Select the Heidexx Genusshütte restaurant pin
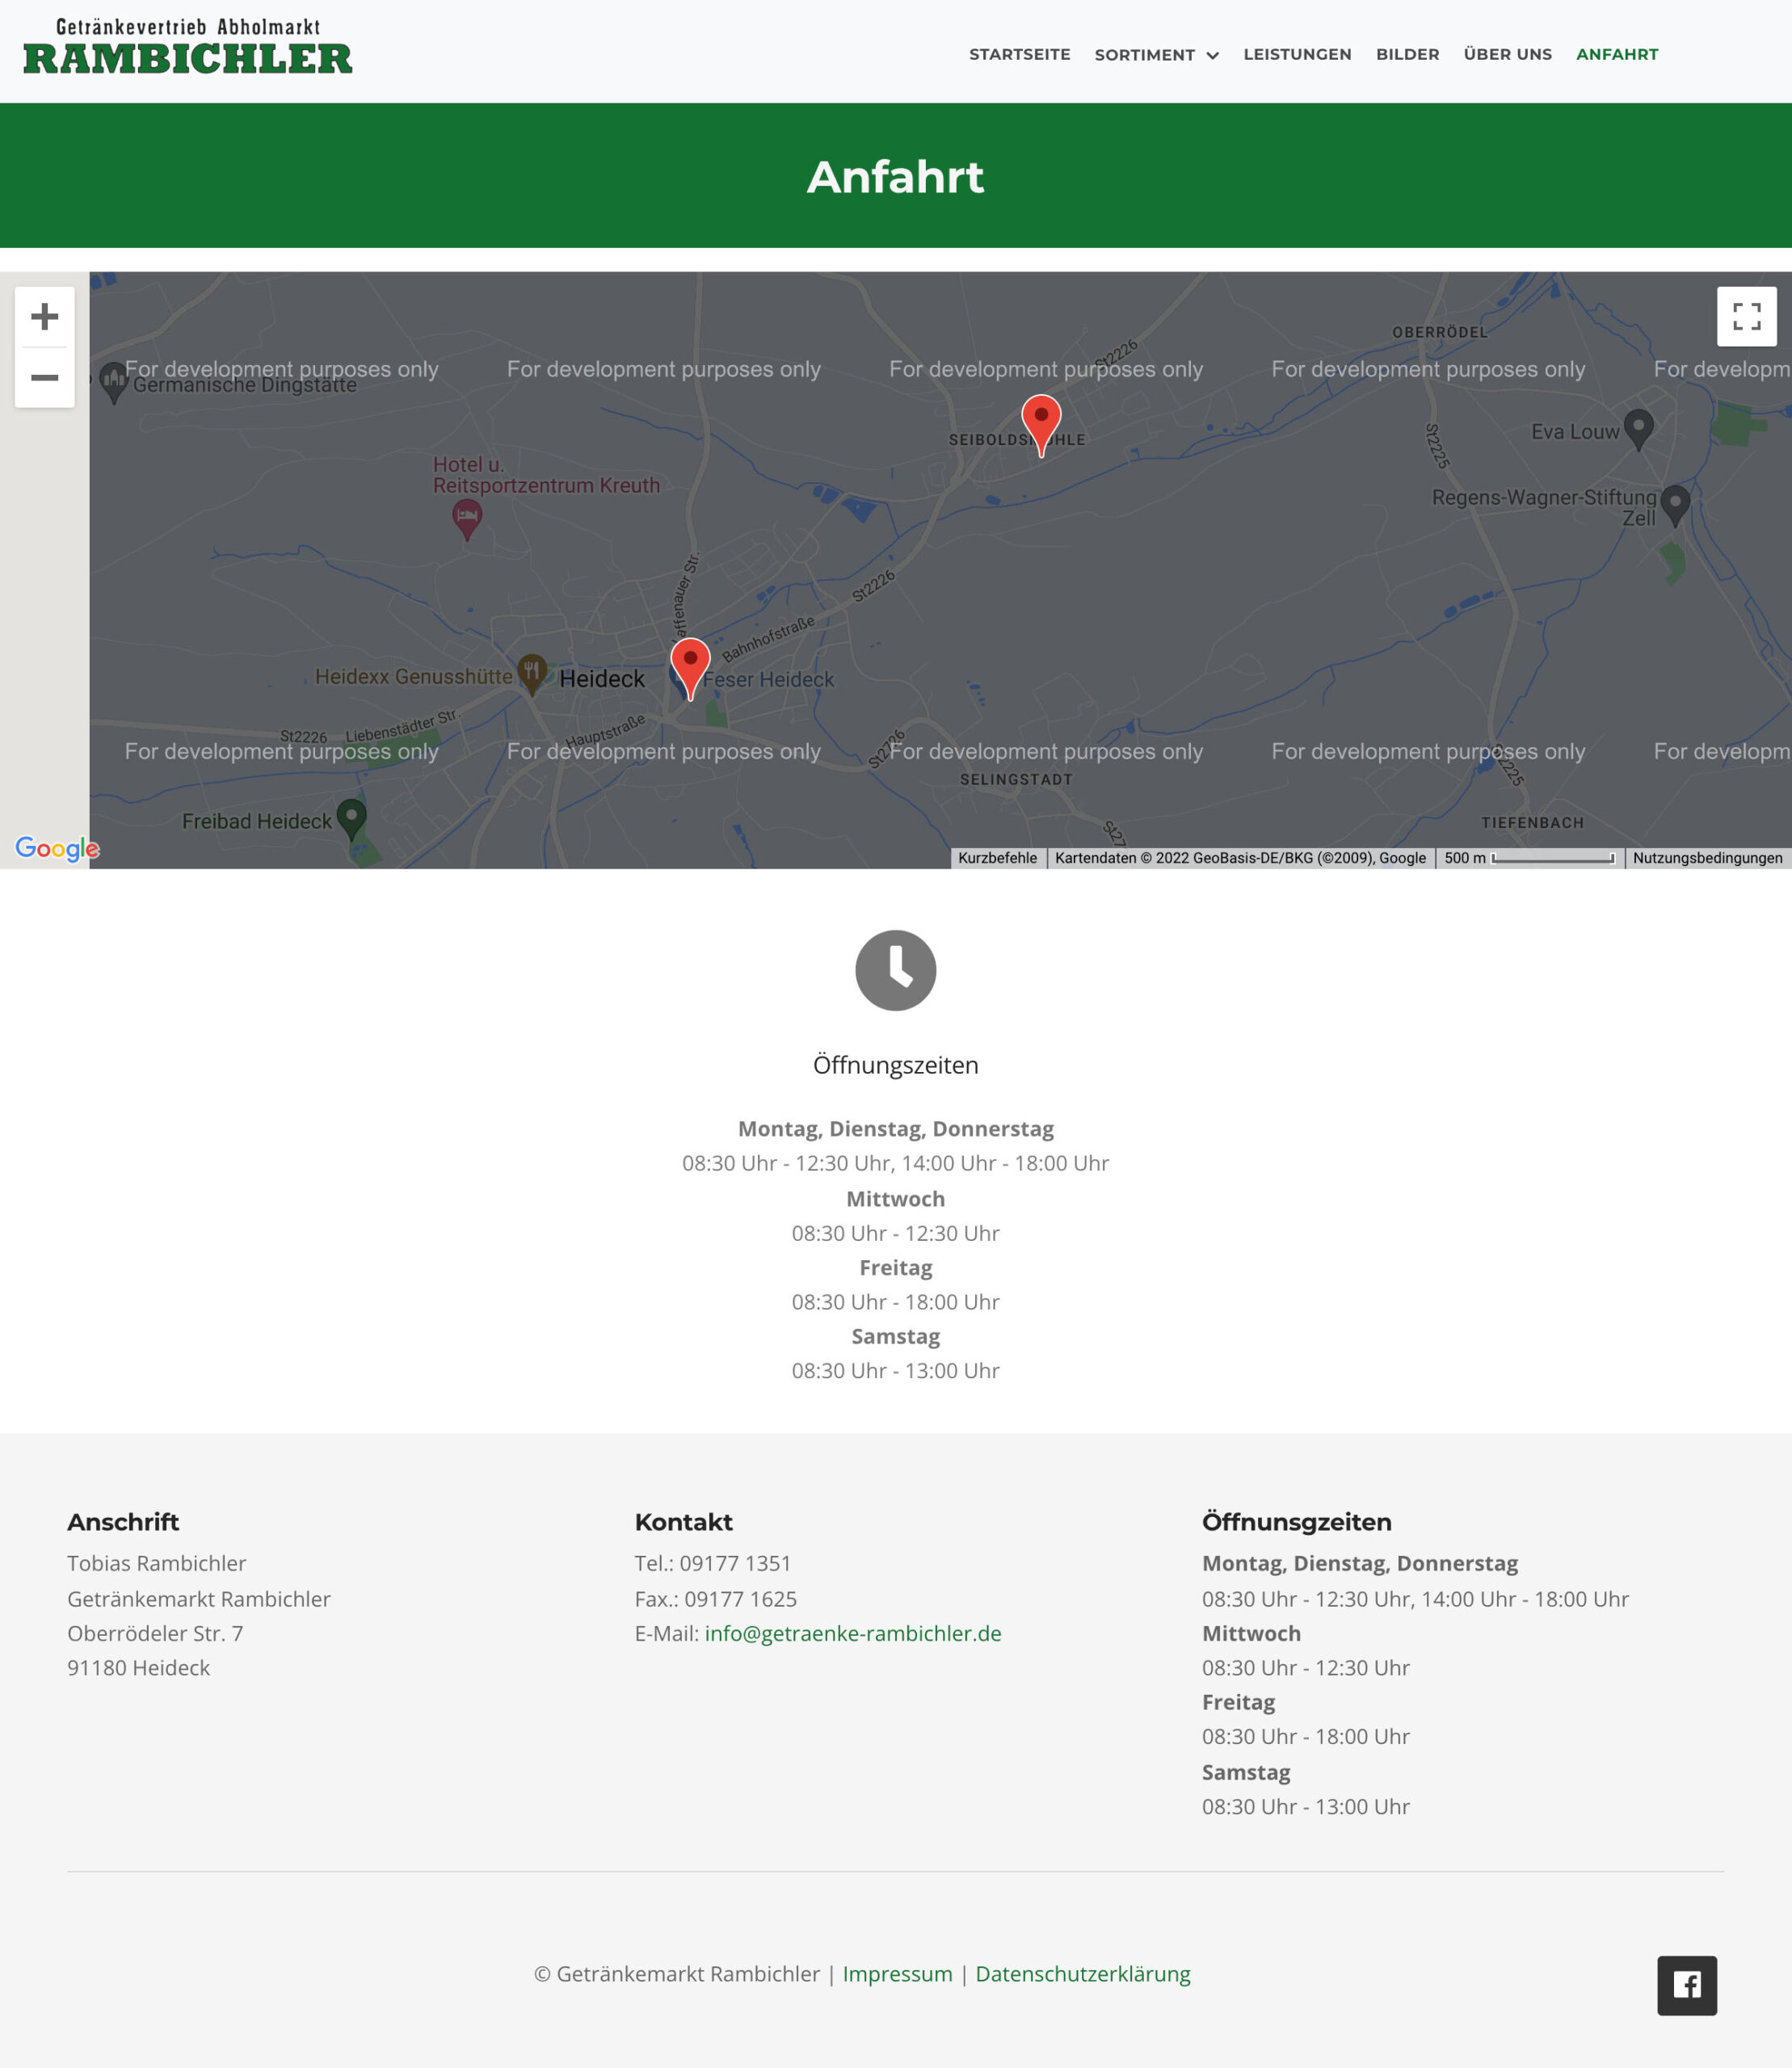 pyautogui.click(x=532, y=675)
